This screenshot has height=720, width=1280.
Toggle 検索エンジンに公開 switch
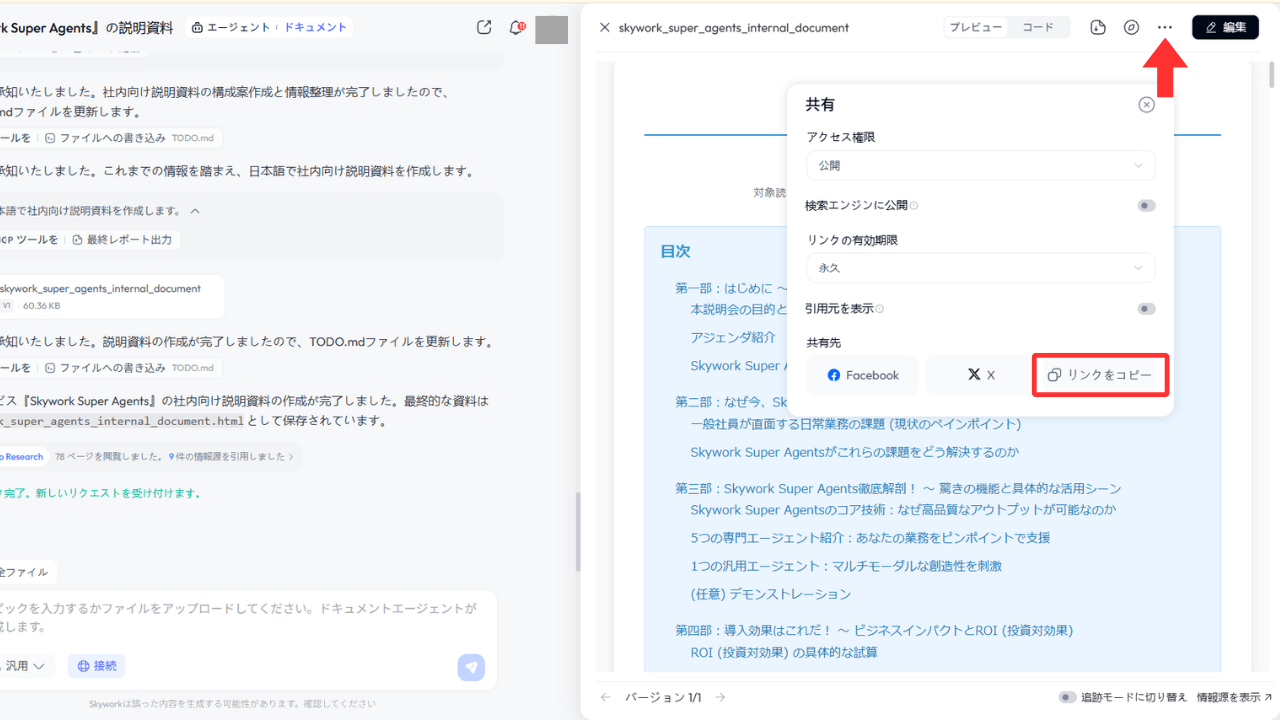1146,206
